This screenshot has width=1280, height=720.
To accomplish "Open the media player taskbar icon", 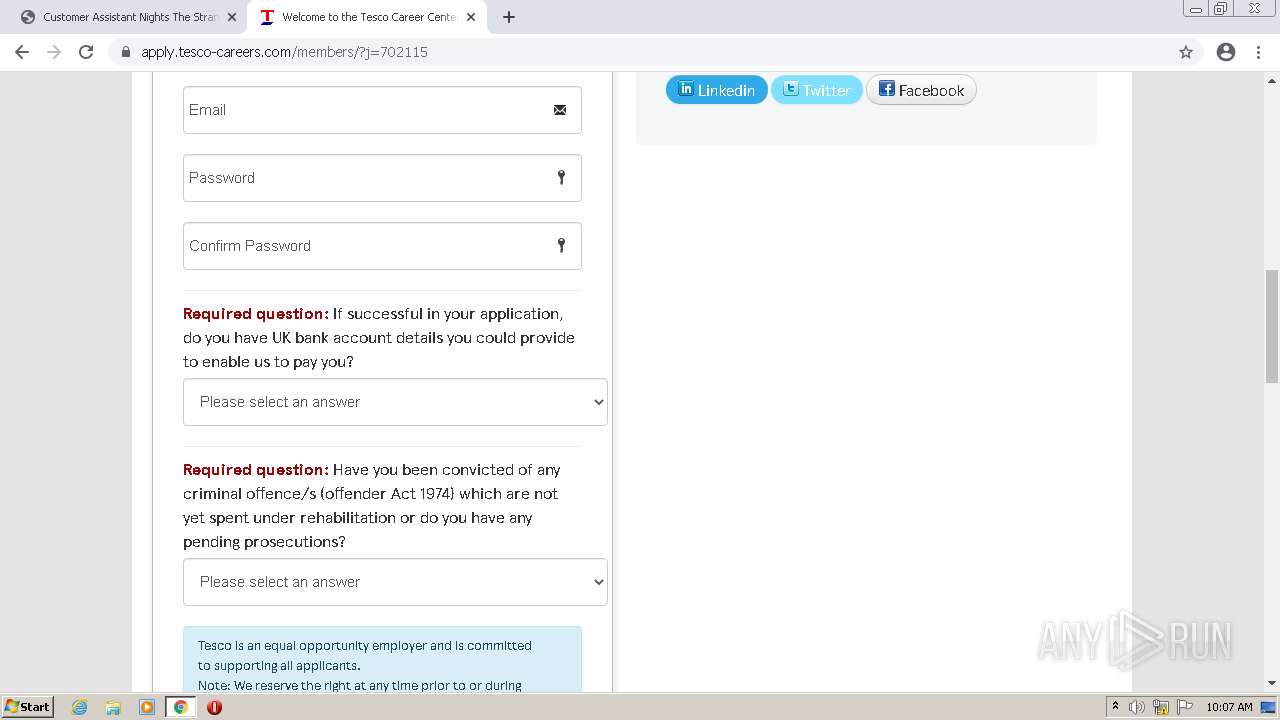I will [147, 707].
